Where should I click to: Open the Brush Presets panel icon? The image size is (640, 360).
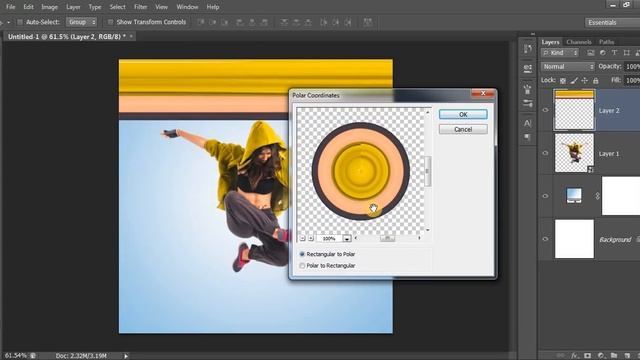click(x=527, y=103)
